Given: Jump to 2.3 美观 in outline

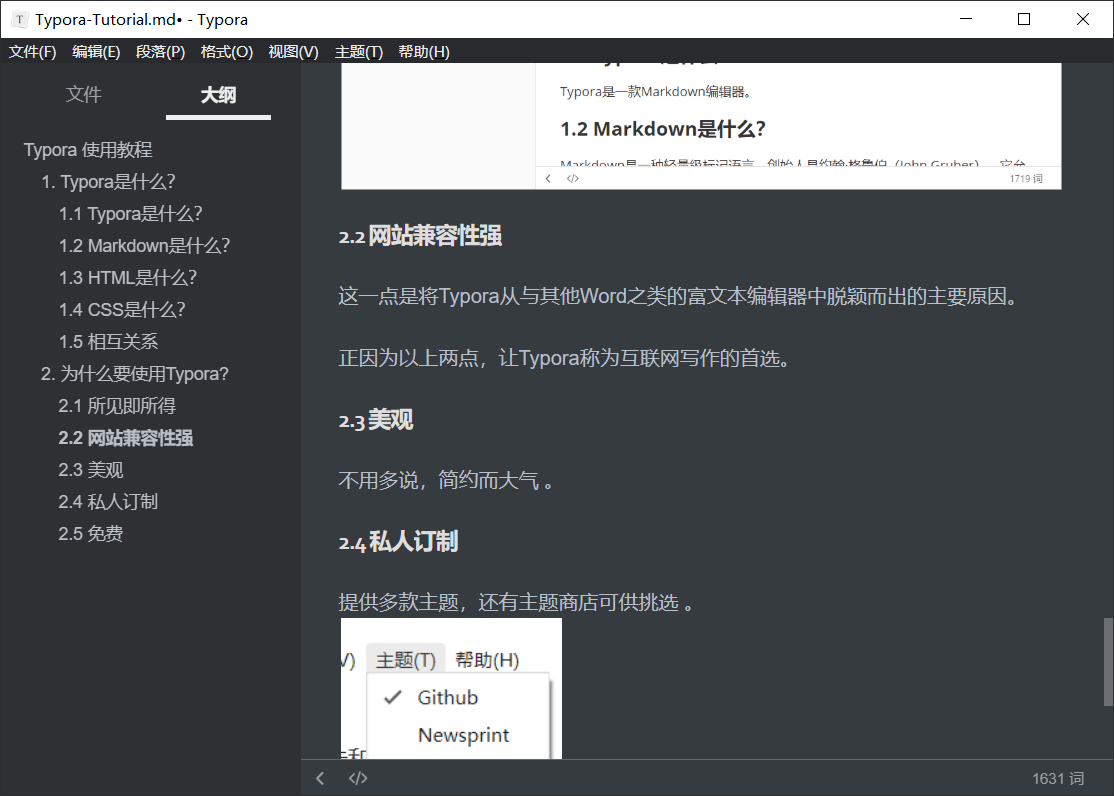Looking at the screenshot, I should click(91, 470).
